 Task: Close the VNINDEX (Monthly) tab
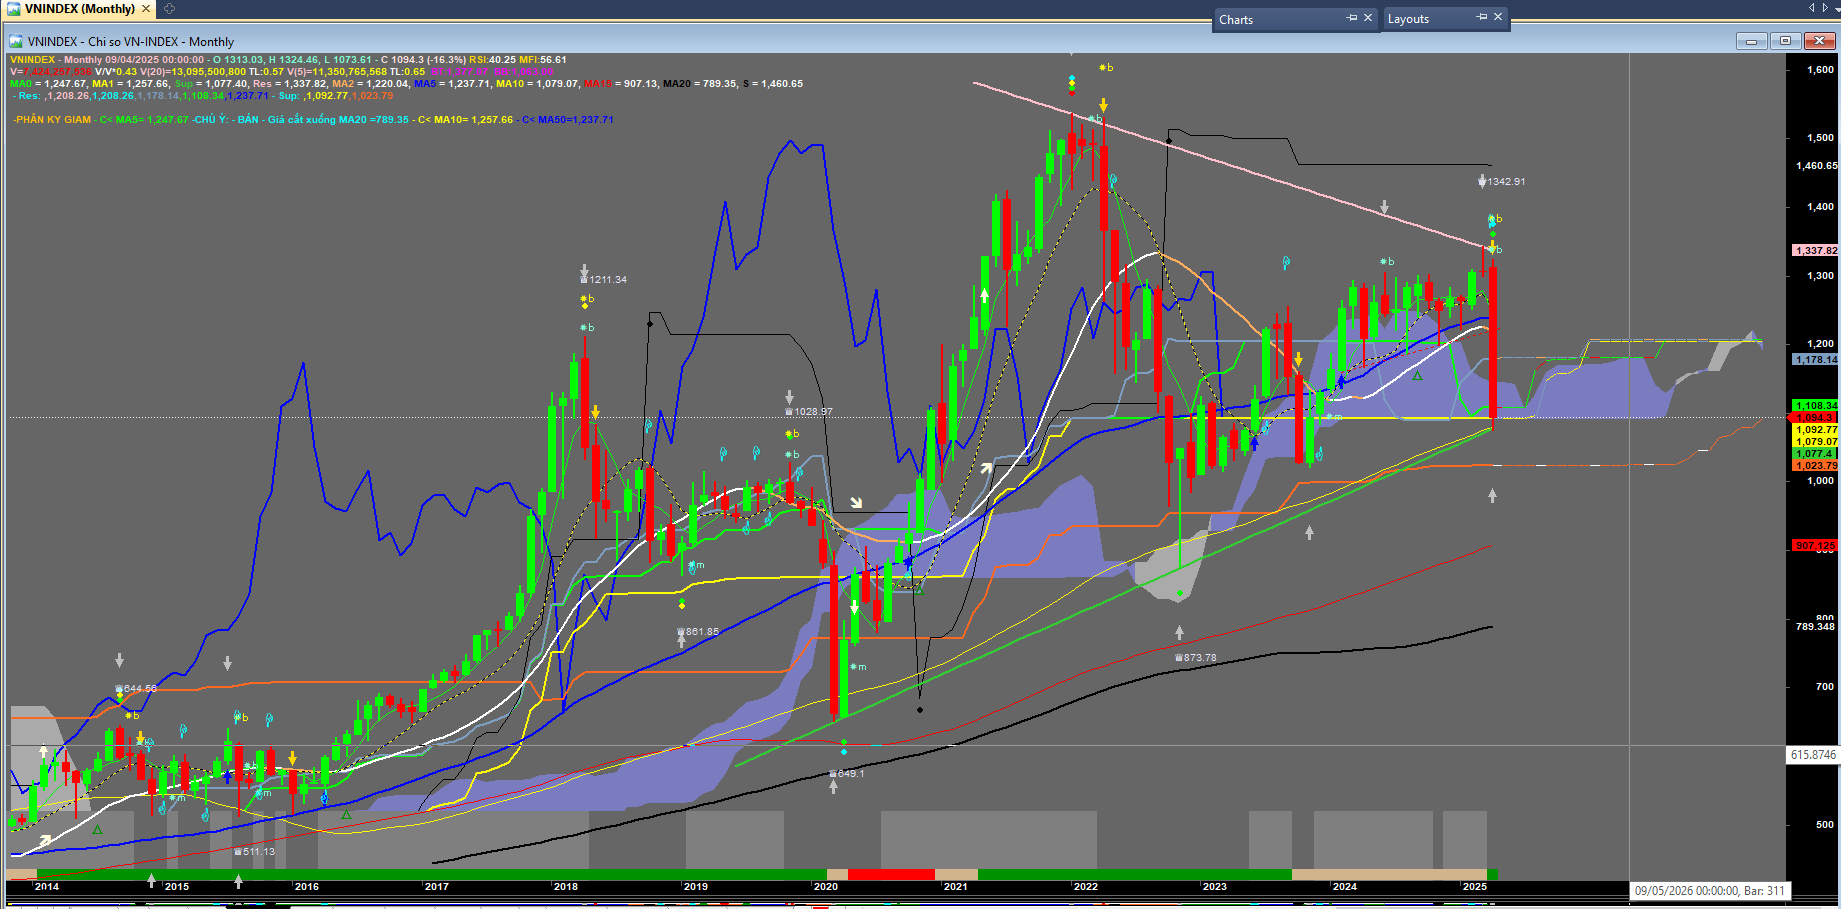coord(146,9)
